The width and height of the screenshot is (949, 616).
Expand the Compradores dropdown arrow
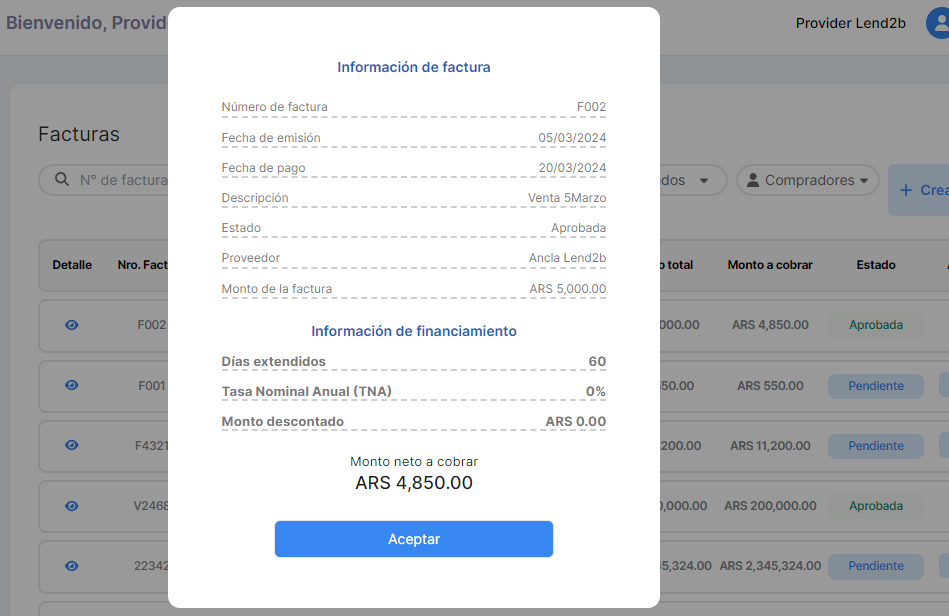(x=864, y=181)
